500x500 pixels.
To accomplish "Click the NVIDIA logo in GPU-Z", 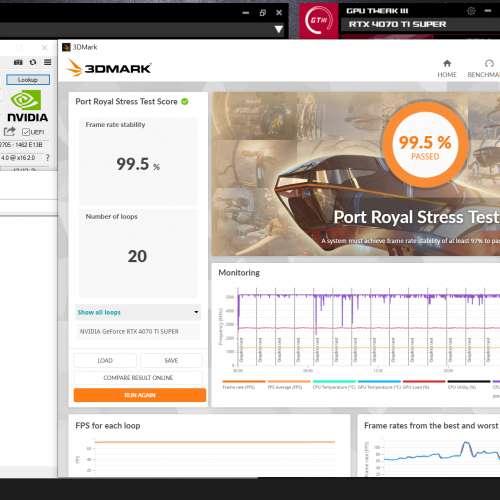I will [x=27, y=106].
